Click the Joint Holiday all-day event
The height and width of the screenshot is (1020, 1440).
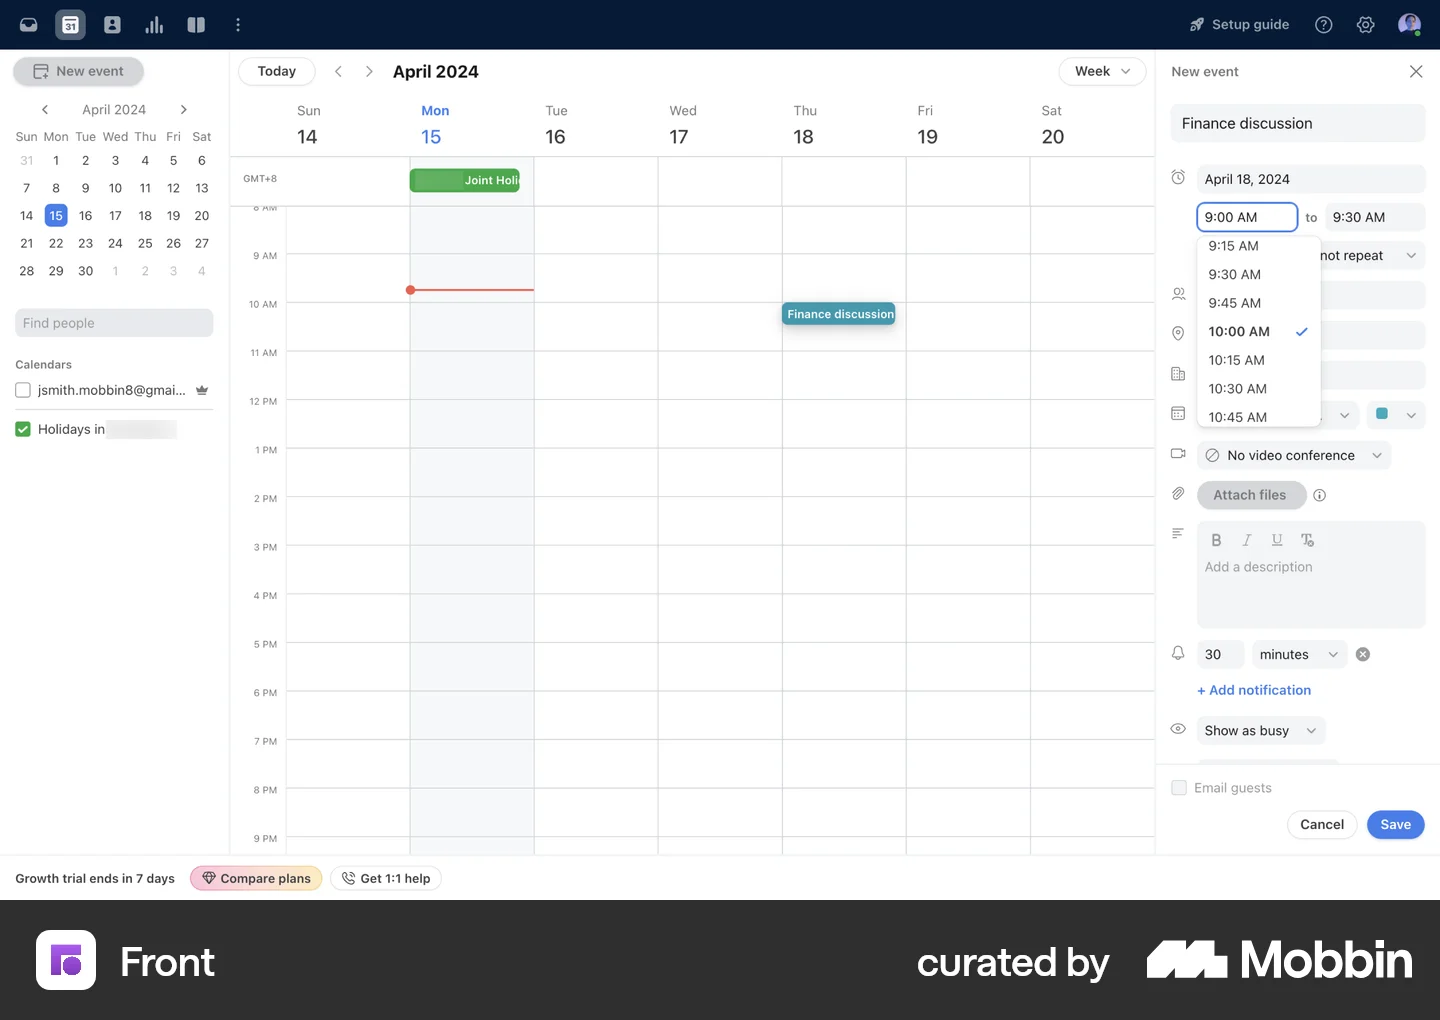coord(465,180)
